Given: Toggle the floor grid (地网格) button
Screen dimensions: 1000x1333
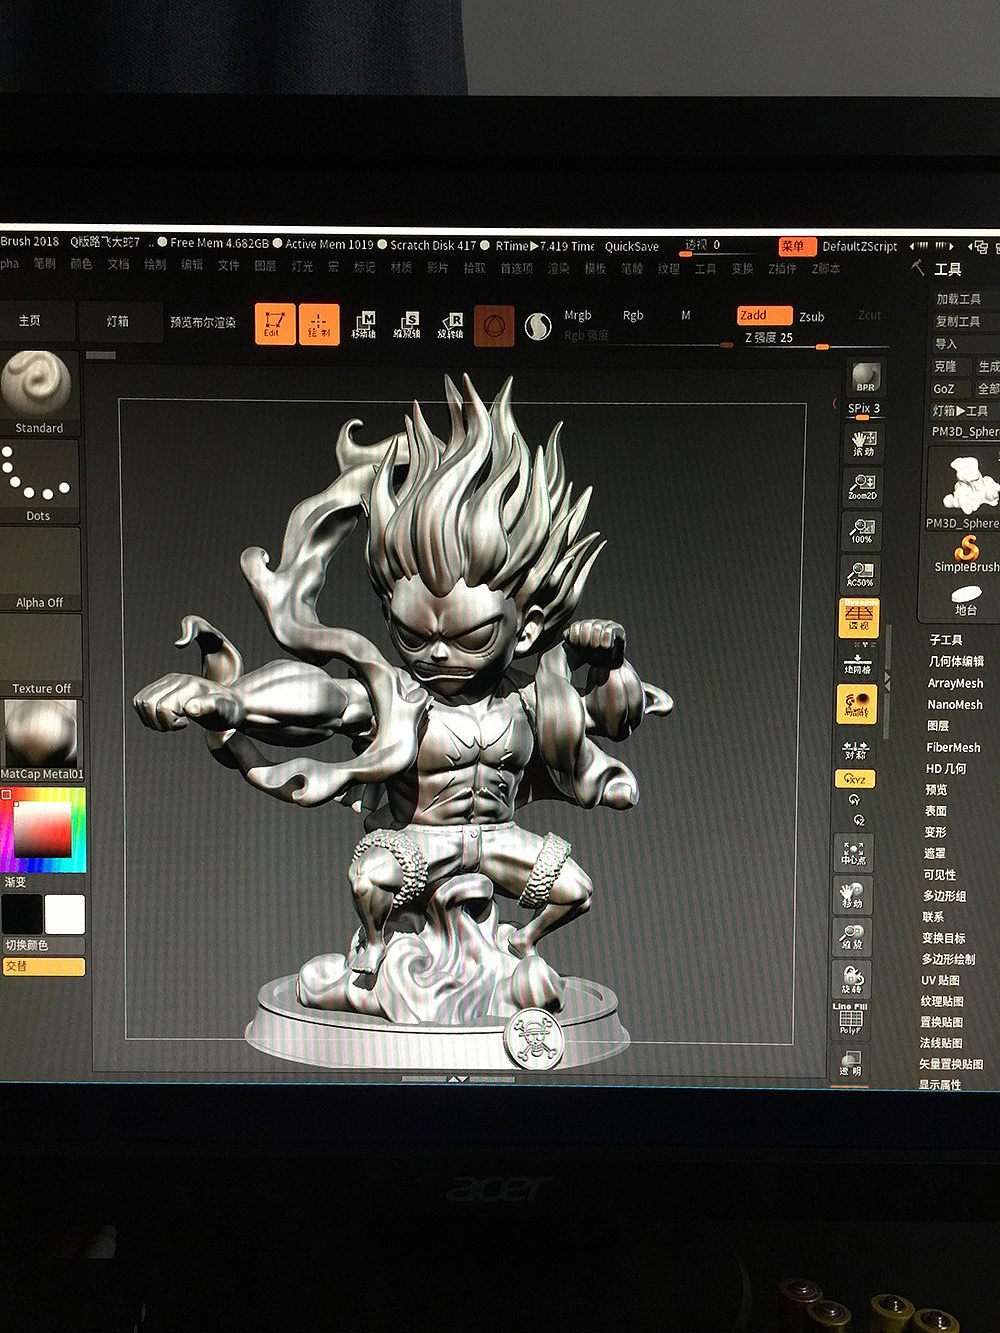Looking at the screenshot, I should (858, 662).
